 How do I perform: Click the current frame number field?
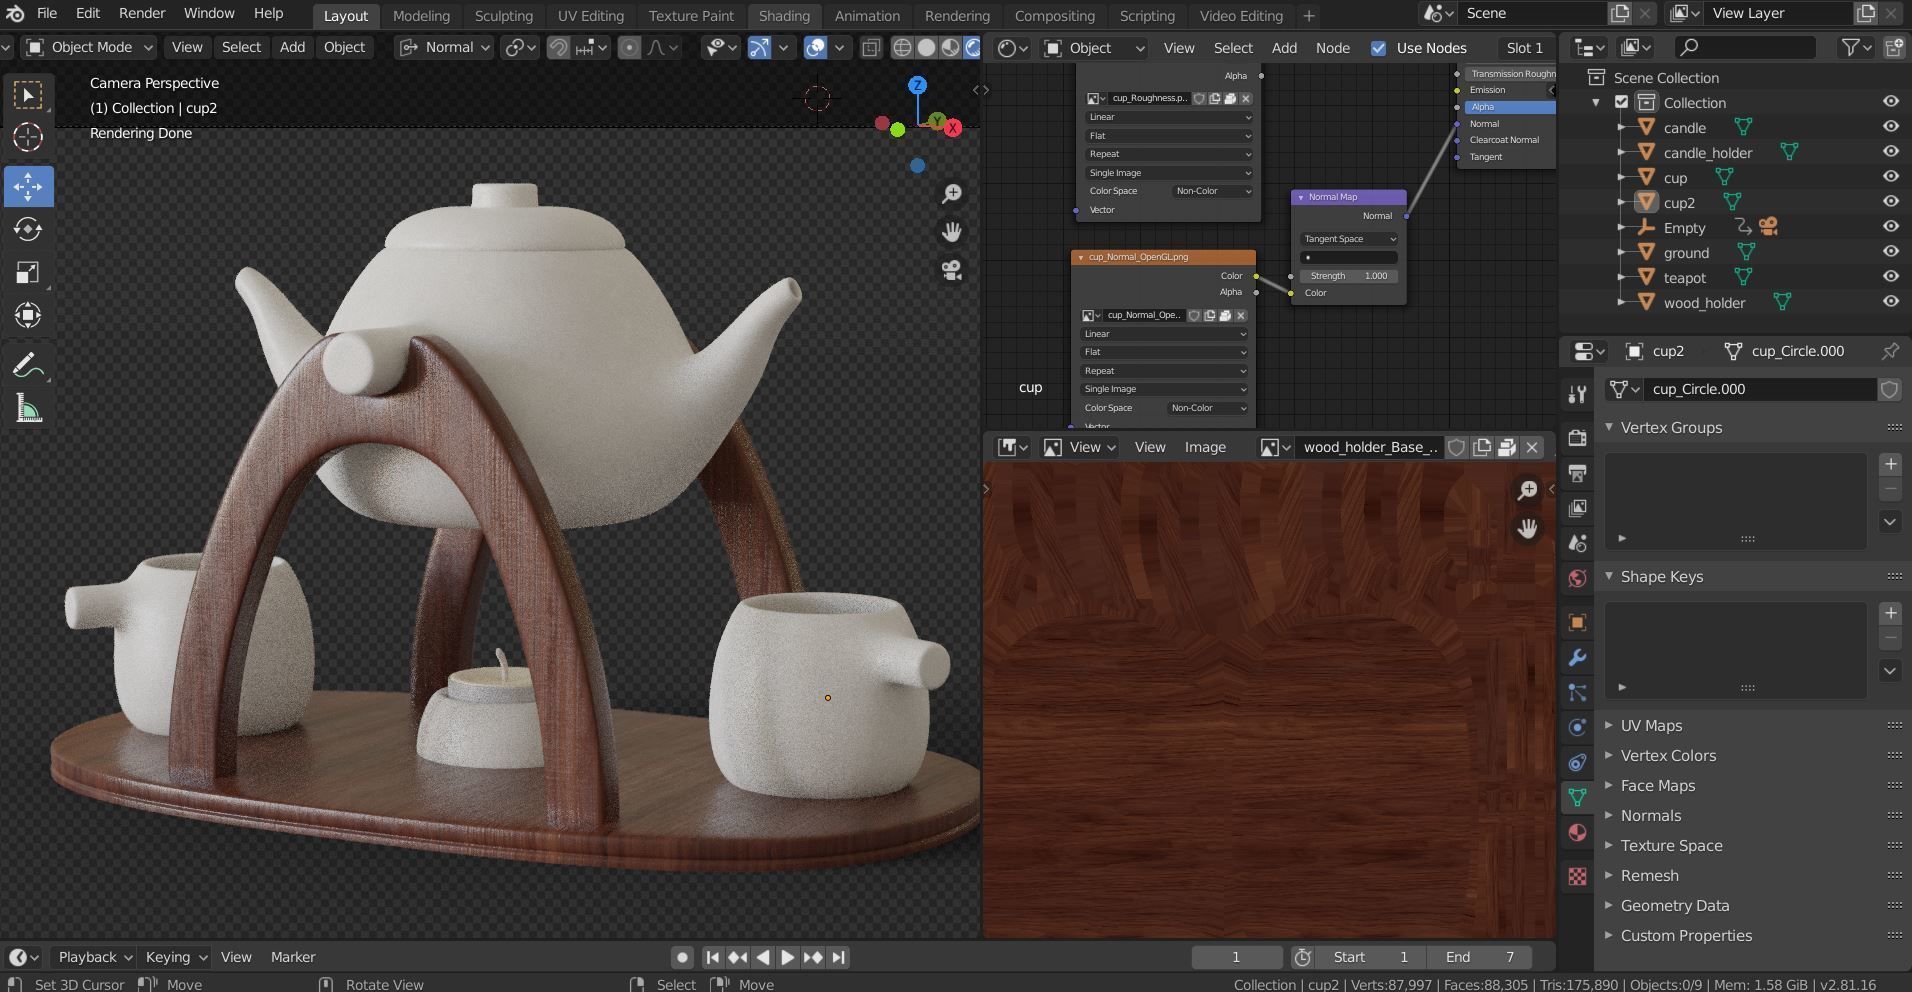coord(1236,957)
